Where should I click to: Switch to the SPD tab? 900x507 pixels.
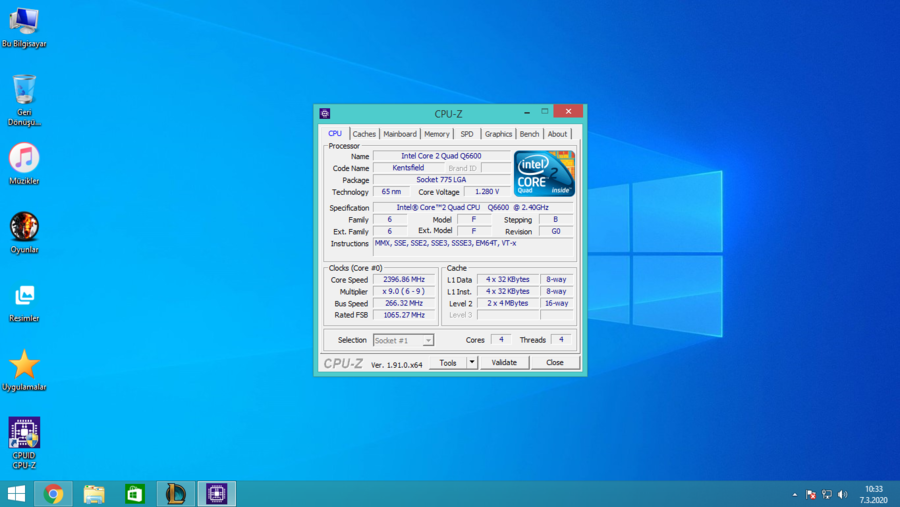467,134
